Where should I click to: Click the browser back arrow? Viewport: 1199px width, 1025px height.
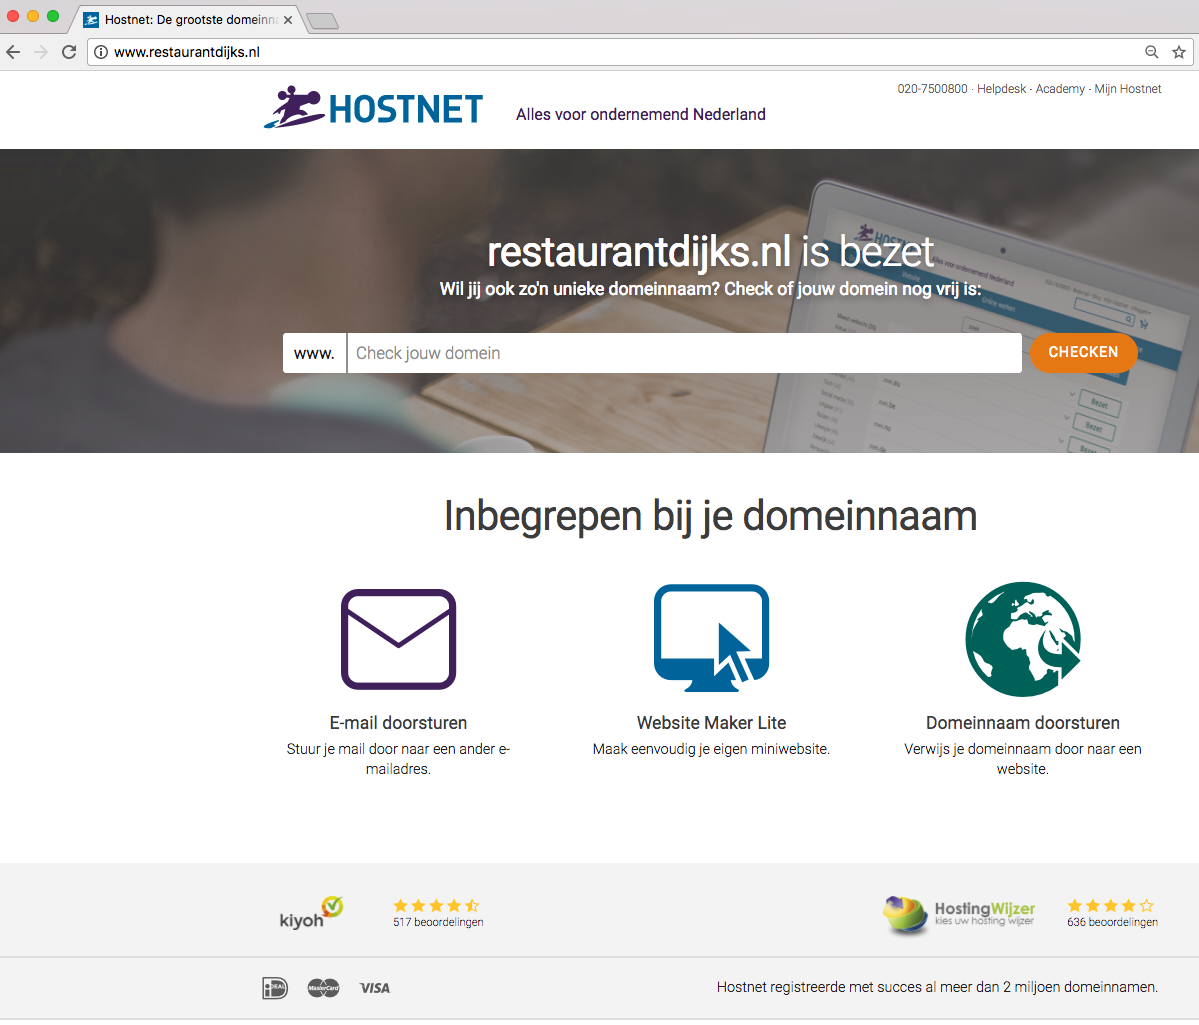click(x=13, y=52)
